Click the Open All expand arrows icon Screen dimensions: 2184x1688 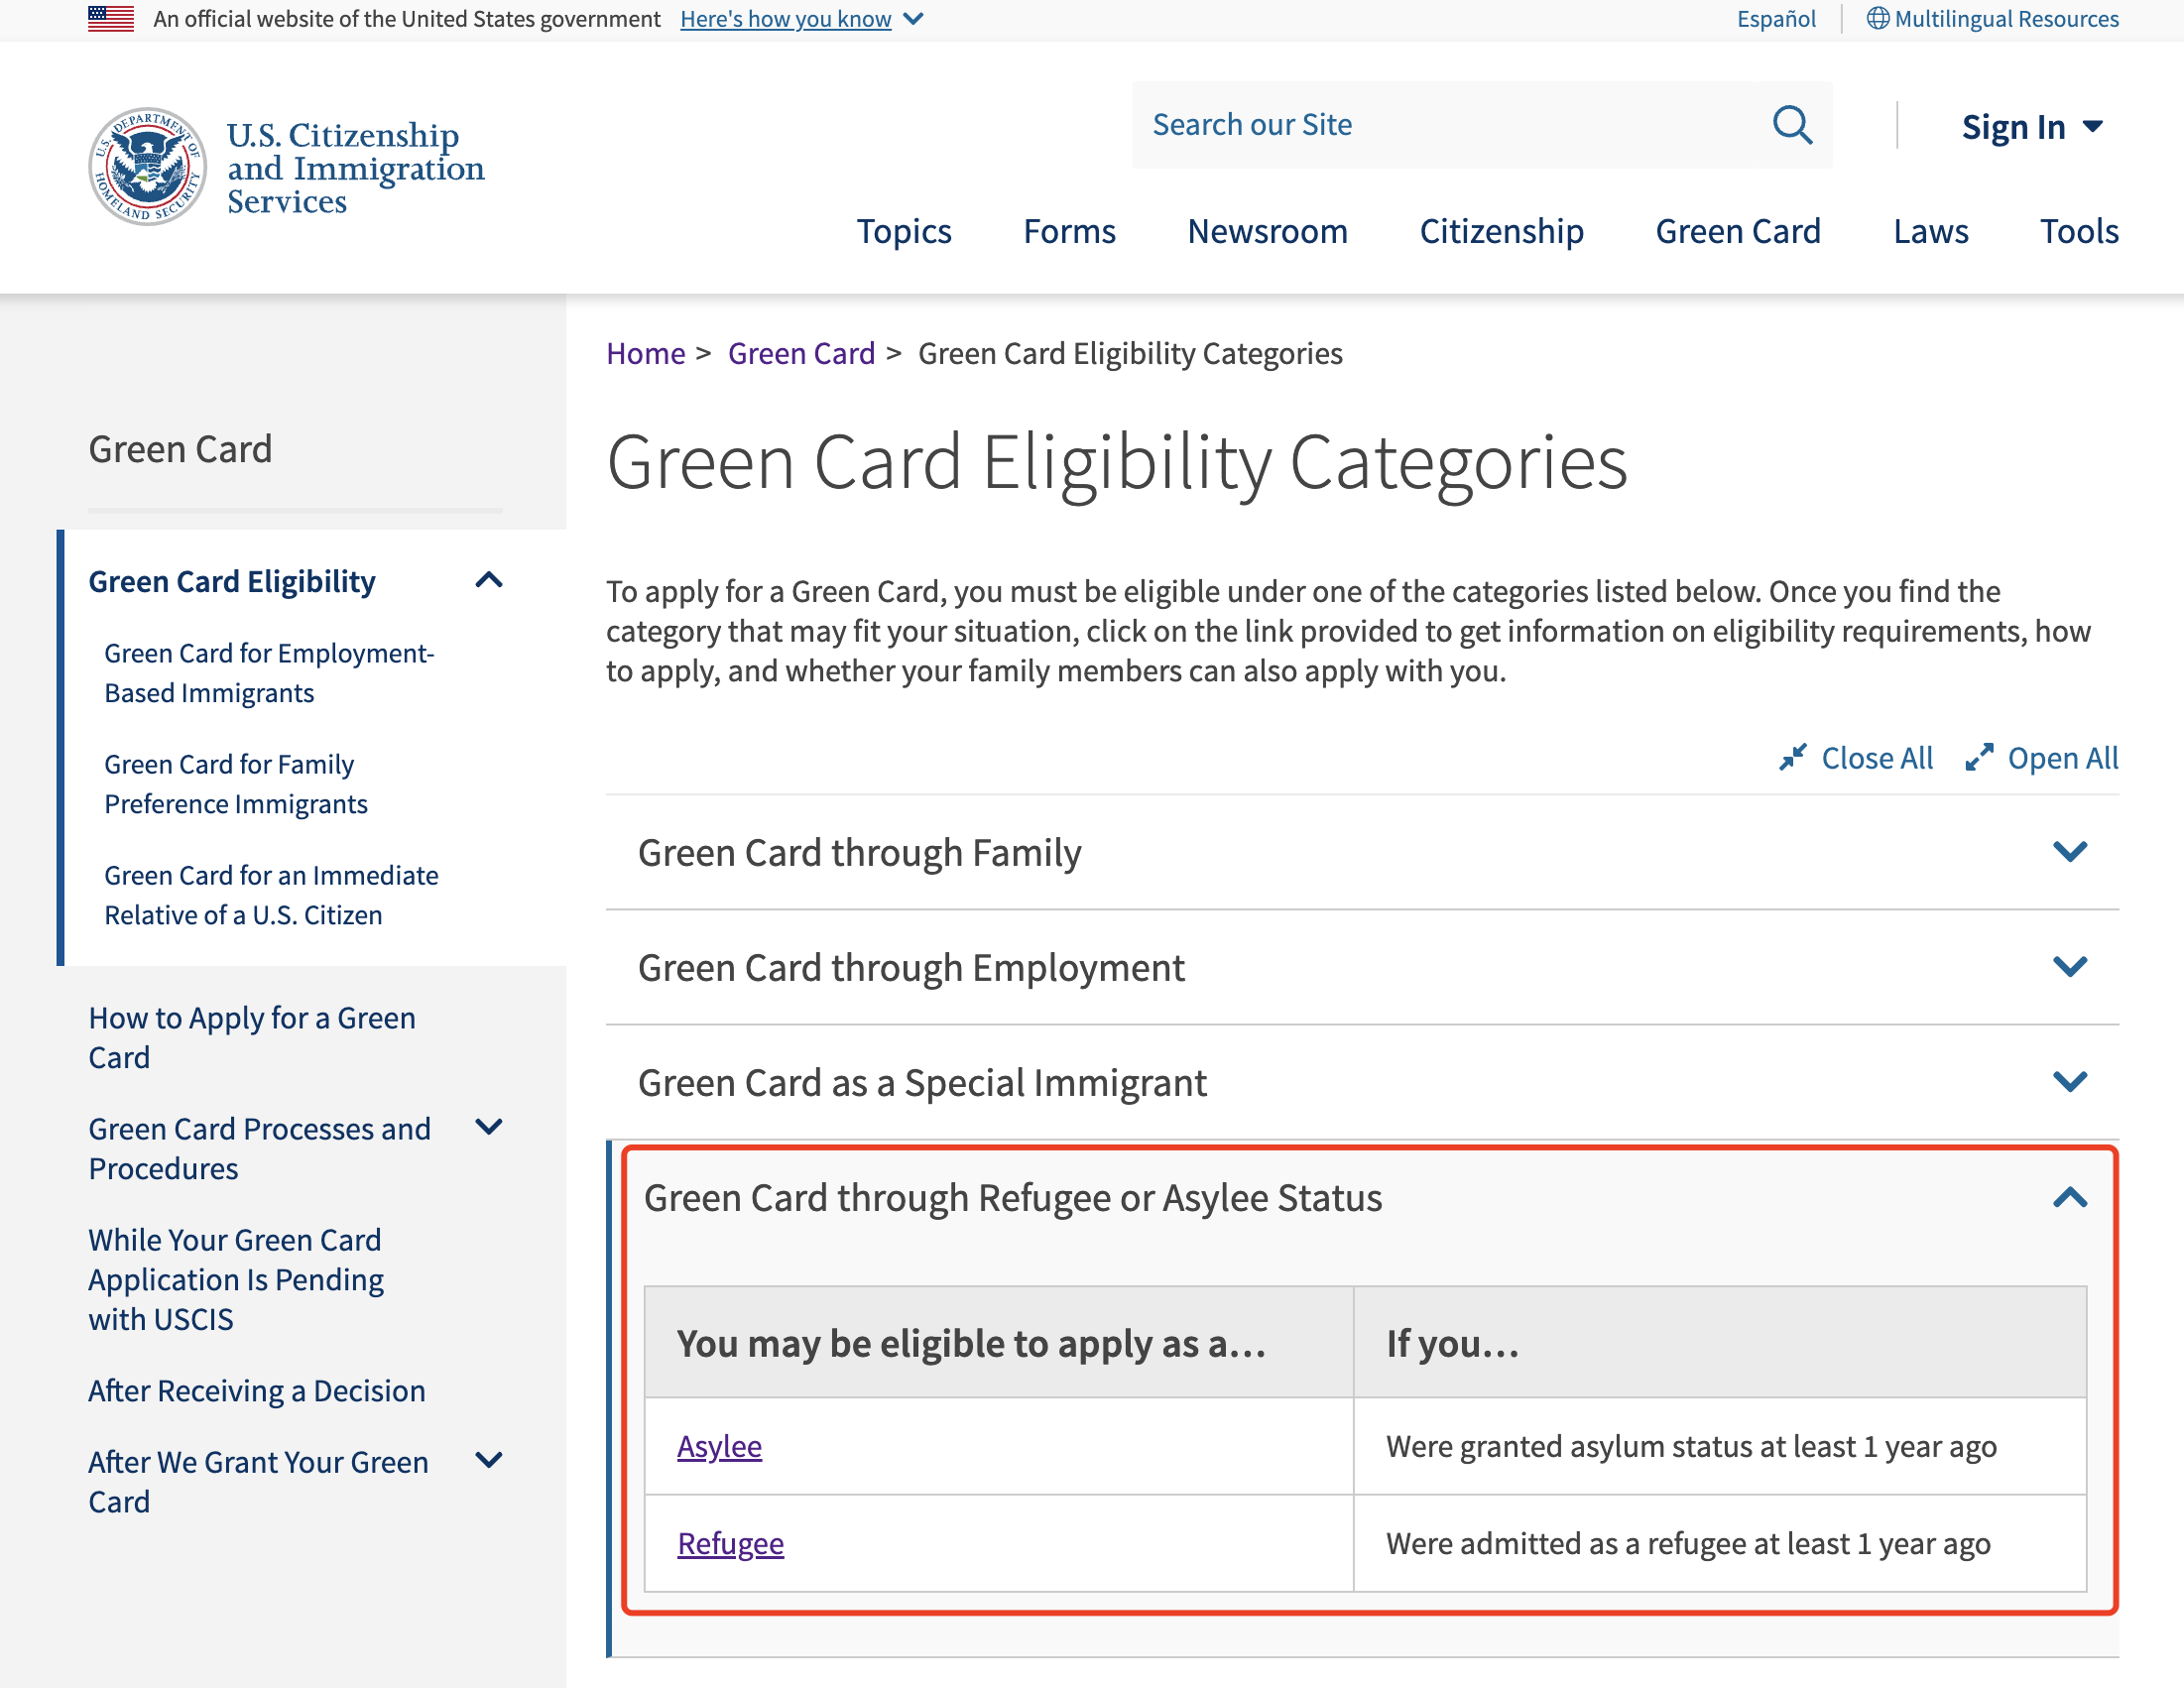coord(1978,758)
